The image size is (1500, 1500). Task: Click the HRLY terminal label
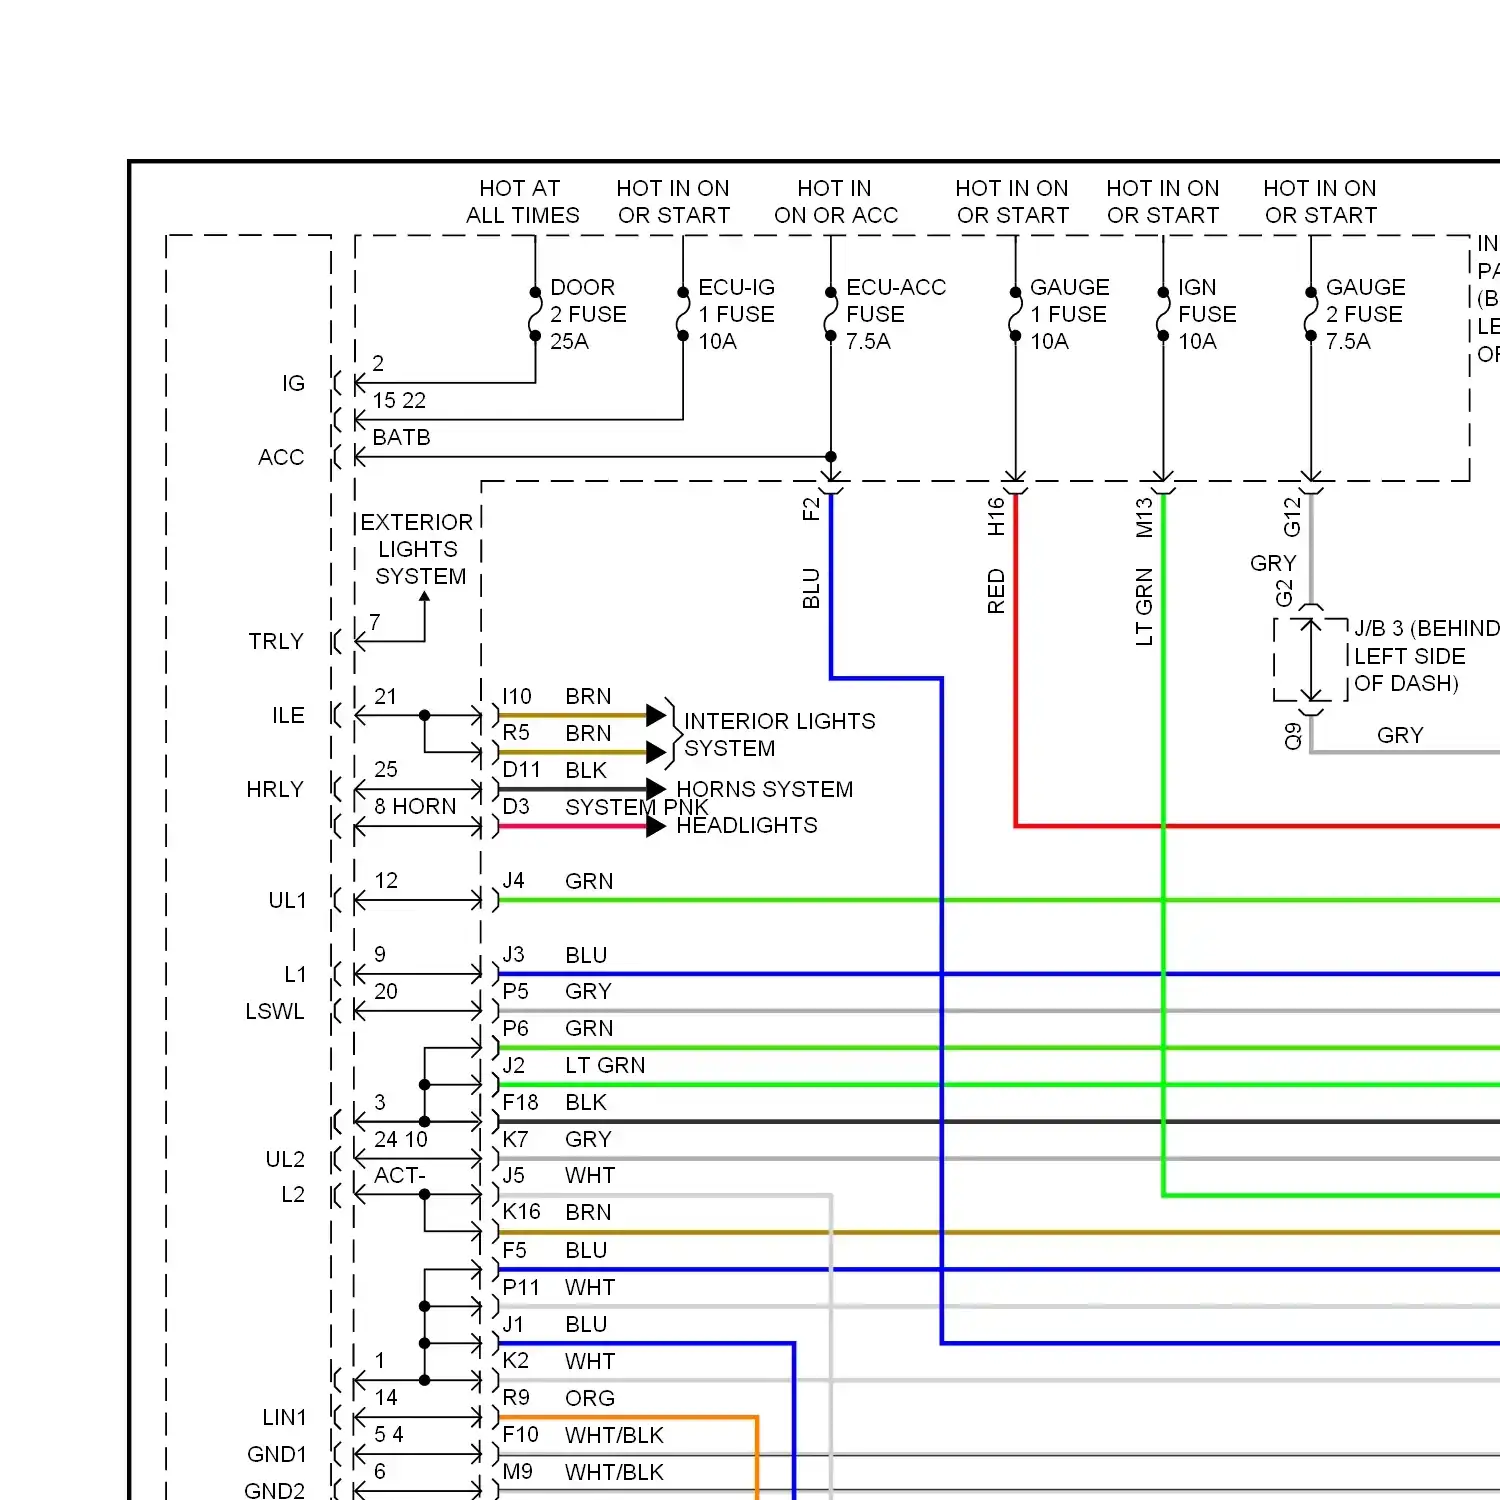pos(275,789)
